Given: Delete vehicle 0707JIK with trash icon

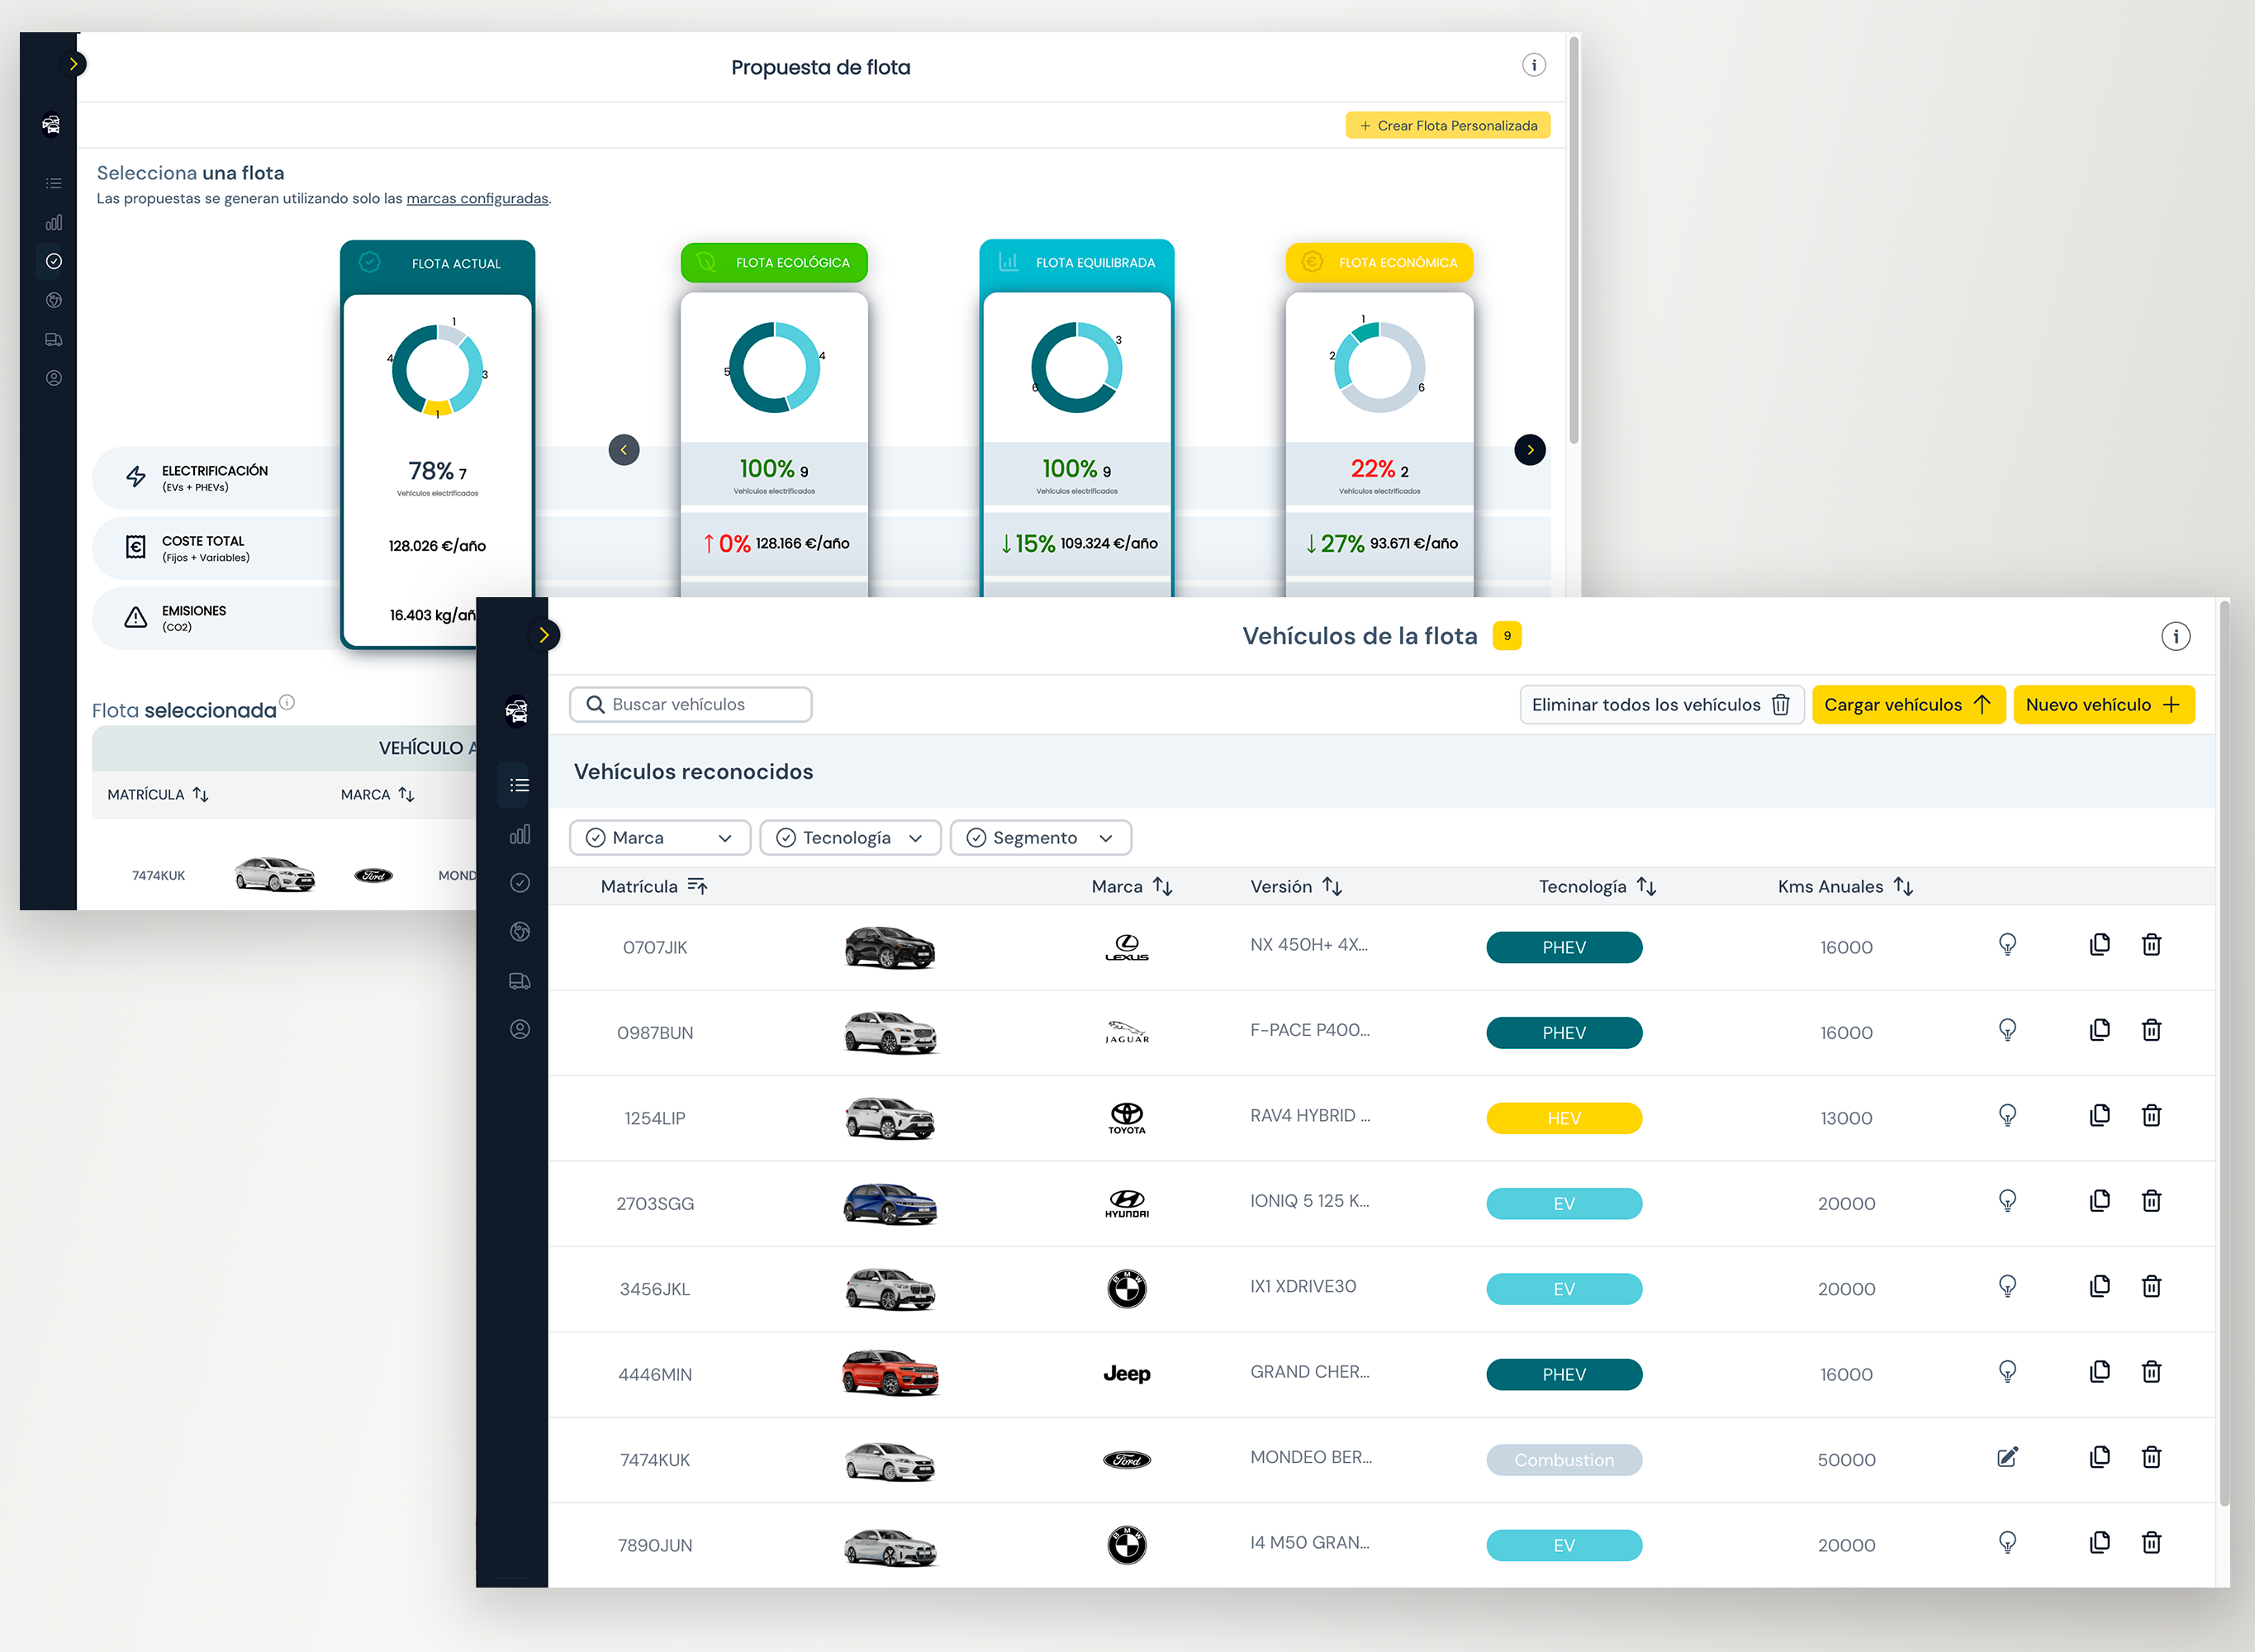Looking at the screenshot, I should [2151, 945].
